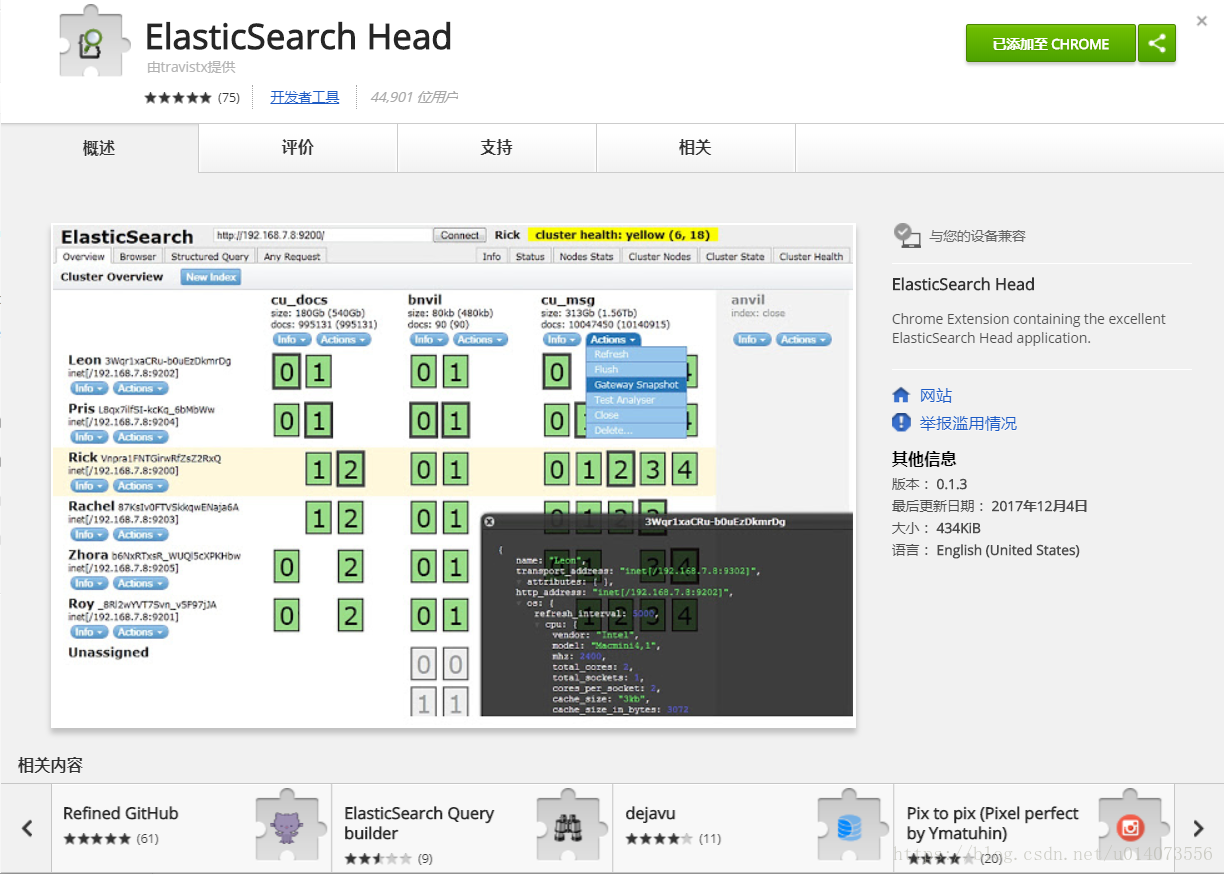Show next related extensions with right arrow
This screenshot has width=1224, height=874.
point(1198,828)
